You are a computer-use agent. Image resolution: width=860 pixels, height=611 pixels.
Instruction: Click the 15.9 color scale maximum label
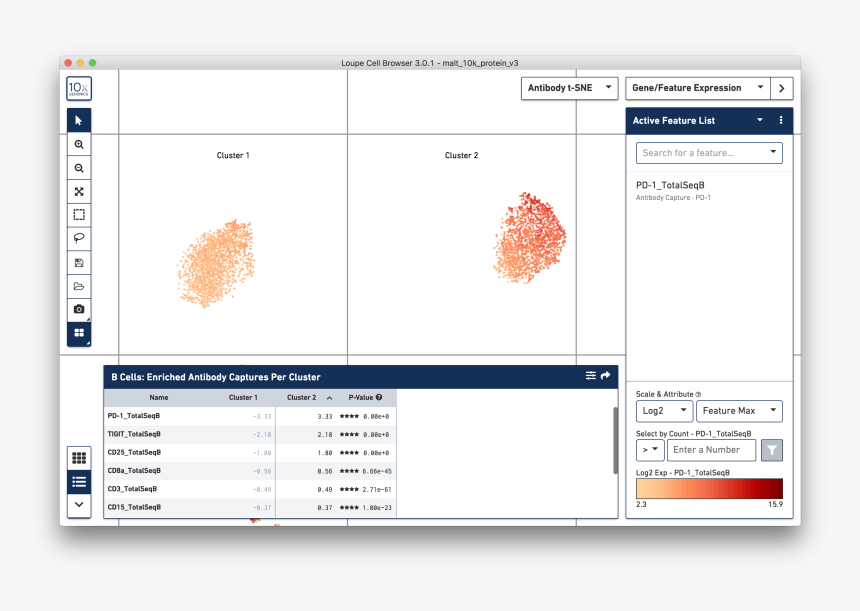tap(776, 505)
